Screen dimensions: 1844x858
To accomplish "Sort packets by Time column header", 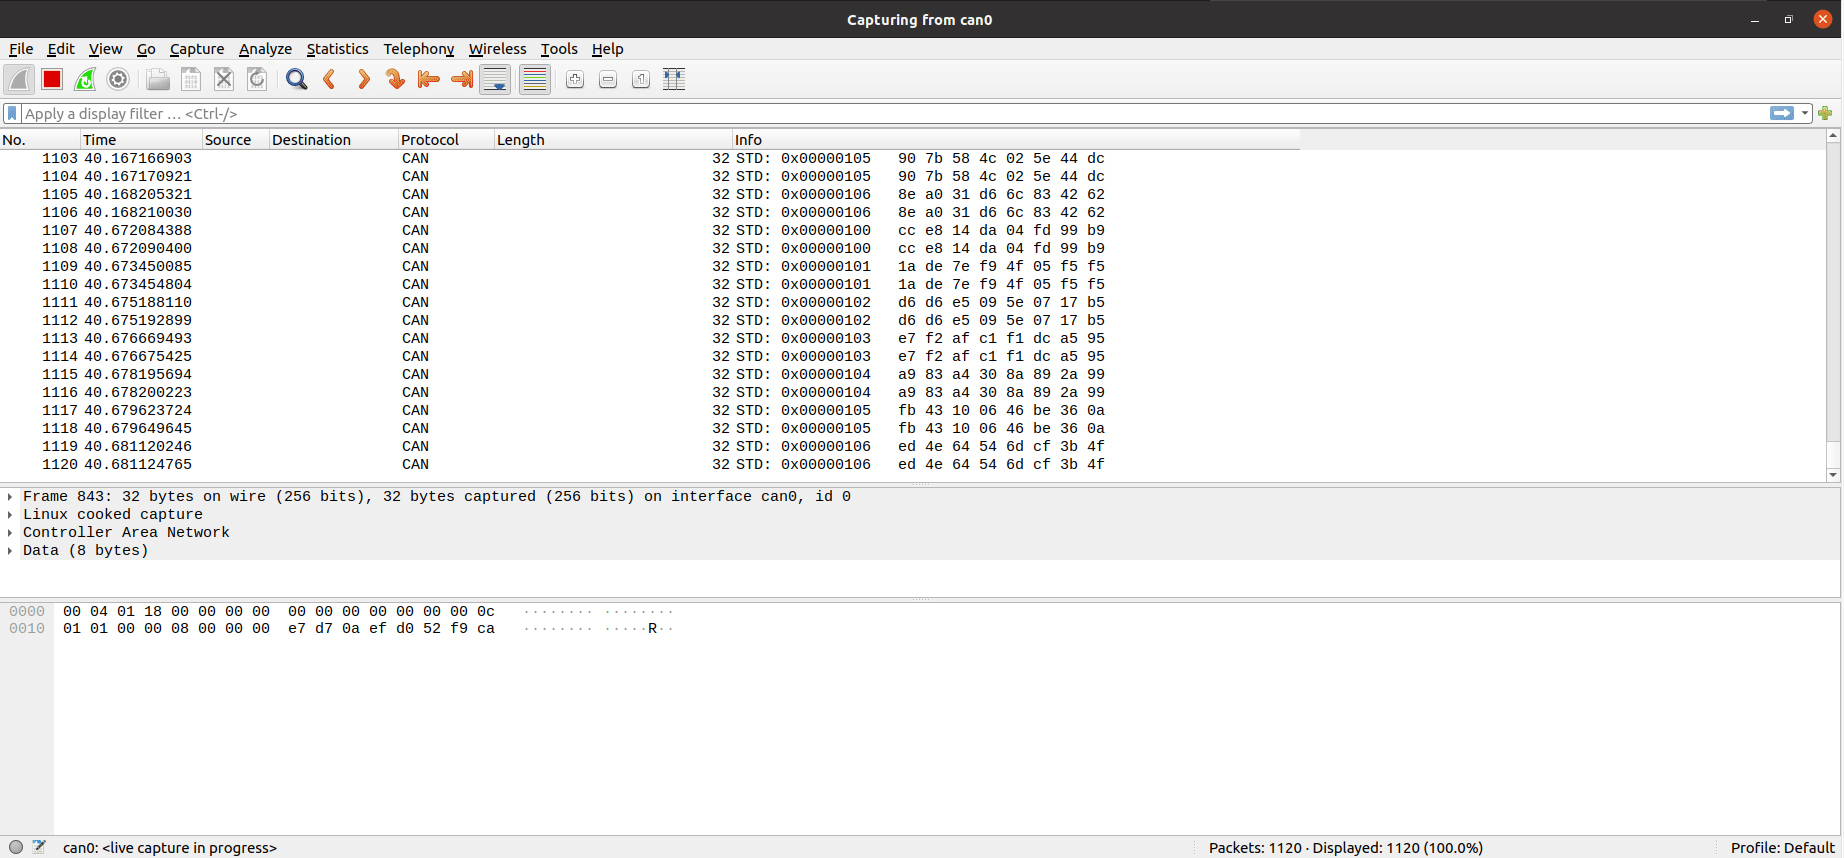I will pyautogui.click(x=140, y=140).
